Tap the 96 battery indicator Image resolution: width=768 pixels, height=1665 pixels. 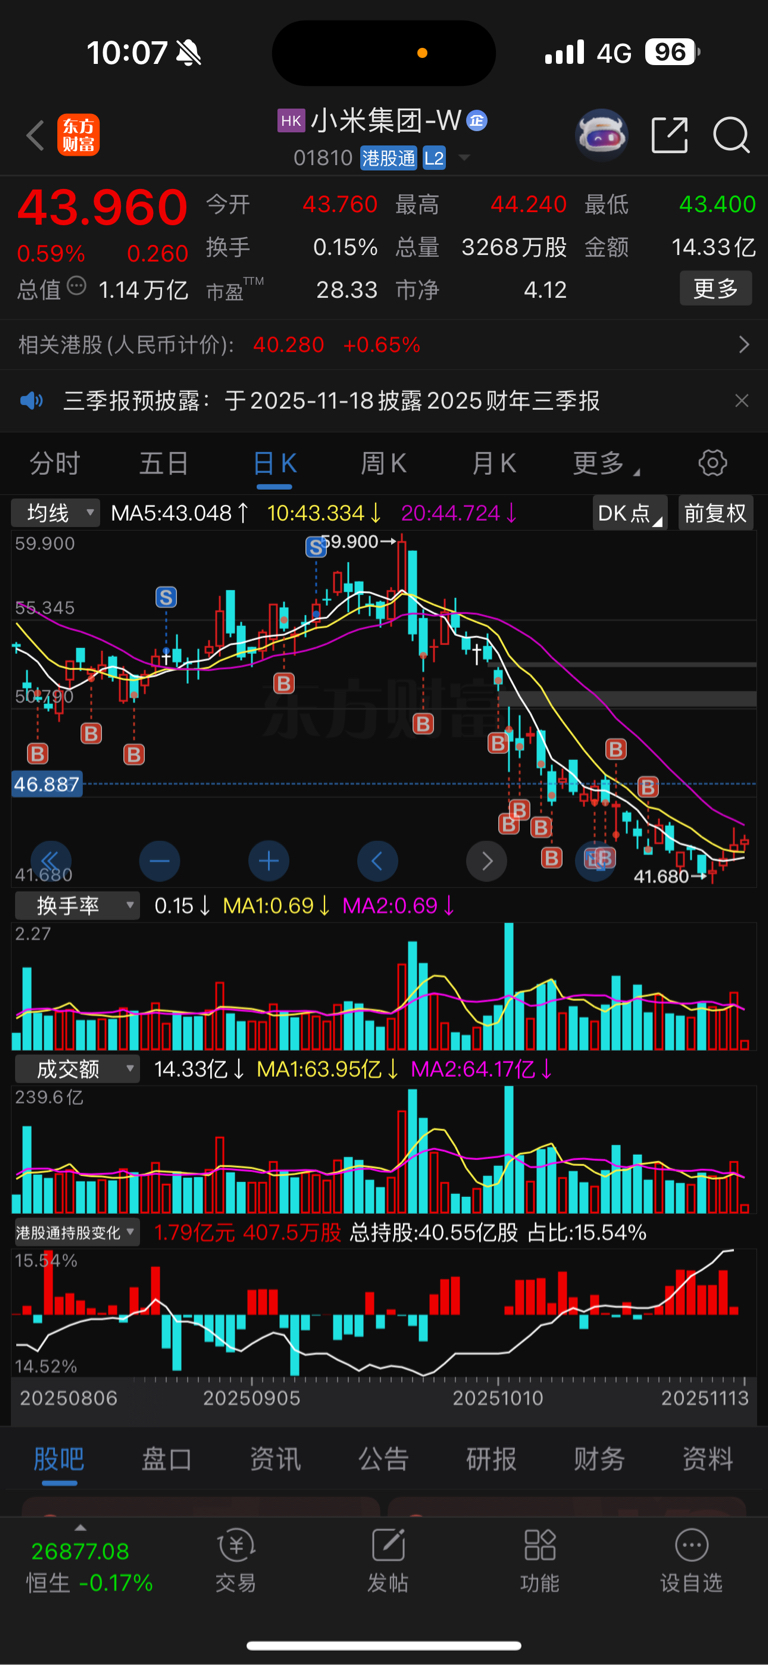pos(671,52)
